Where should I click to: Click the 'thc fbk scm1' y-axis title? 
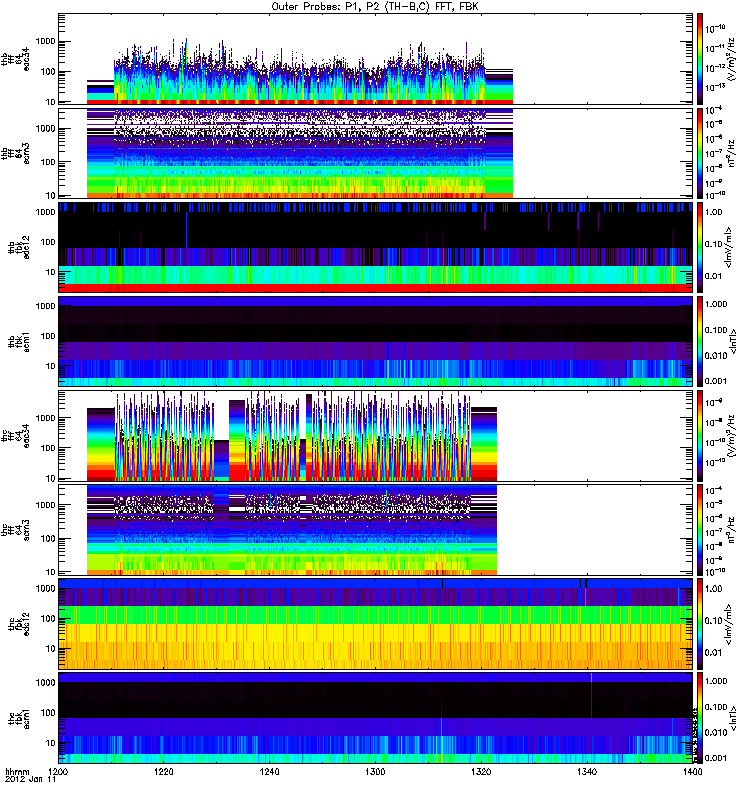18,718
